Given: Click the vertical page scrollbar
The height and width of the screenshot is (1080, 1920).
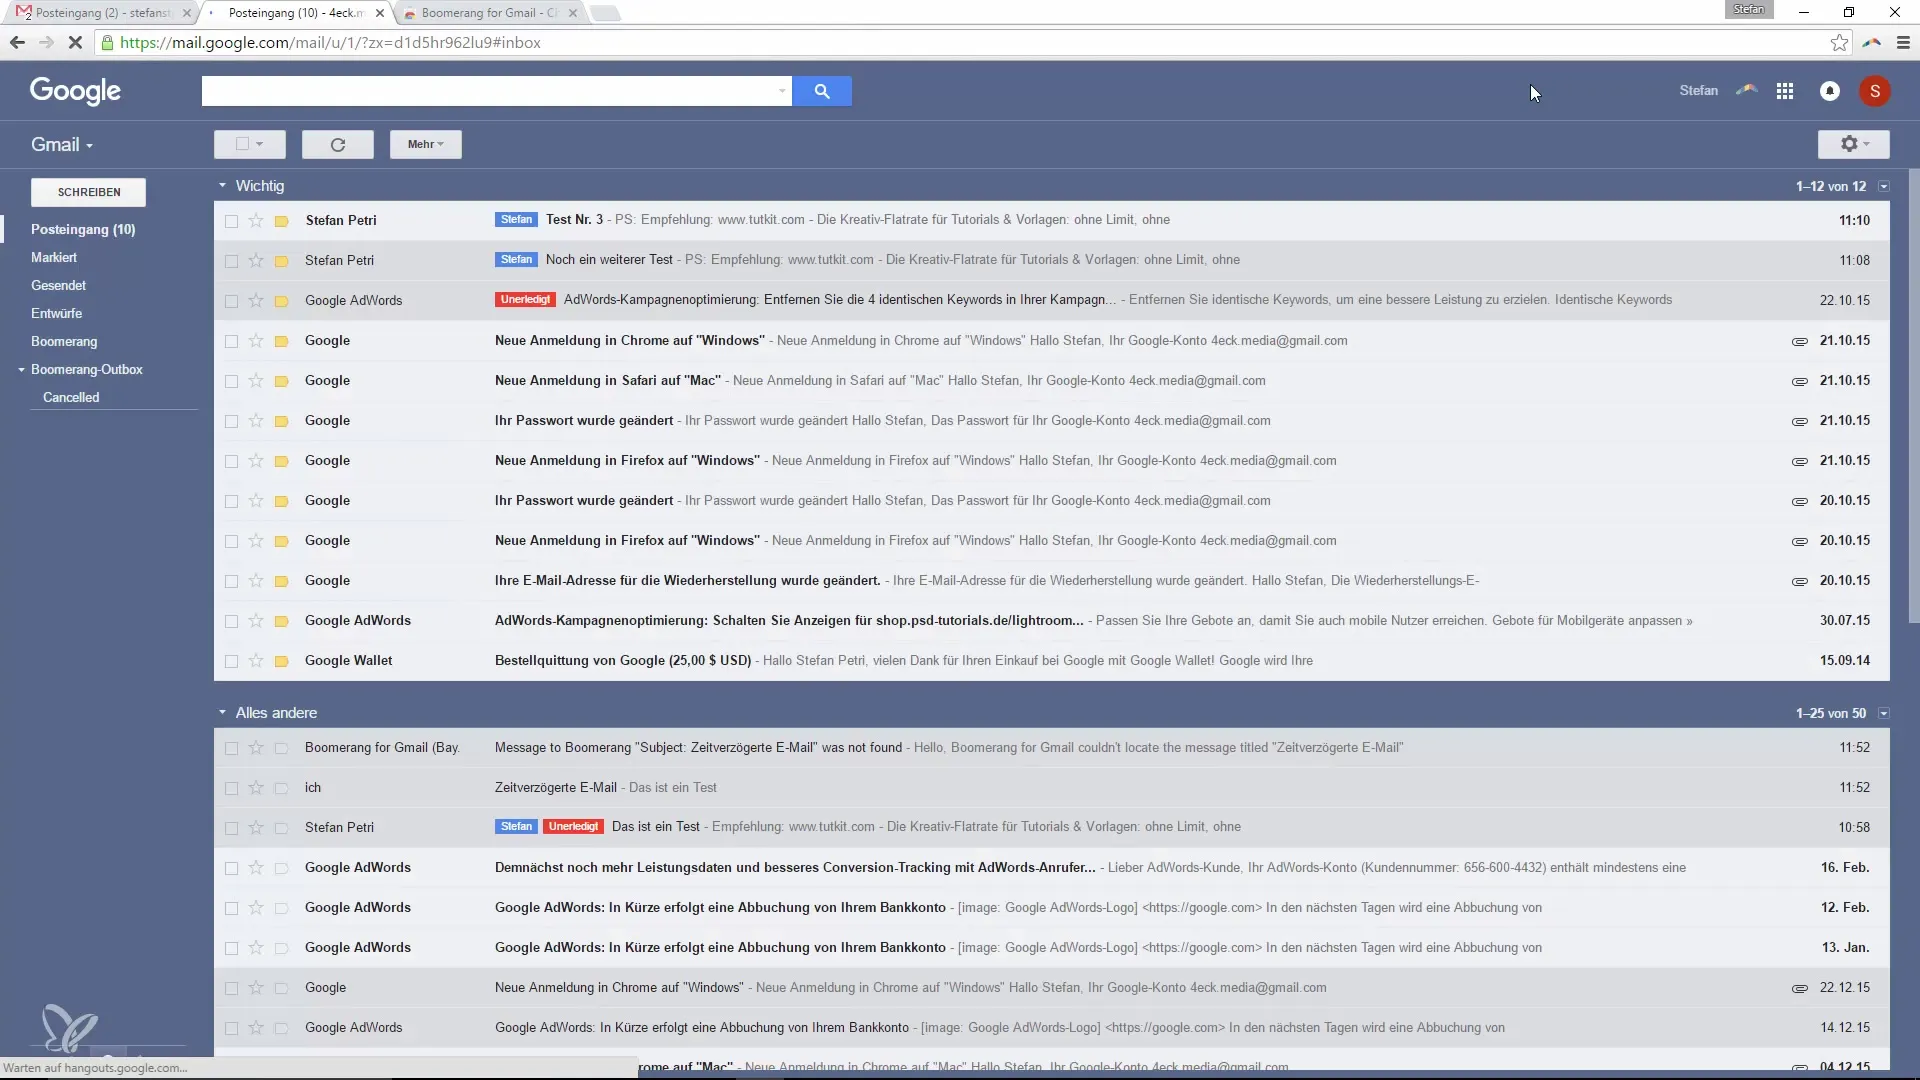Looking at the screenshot, I should pos(1914,395).
